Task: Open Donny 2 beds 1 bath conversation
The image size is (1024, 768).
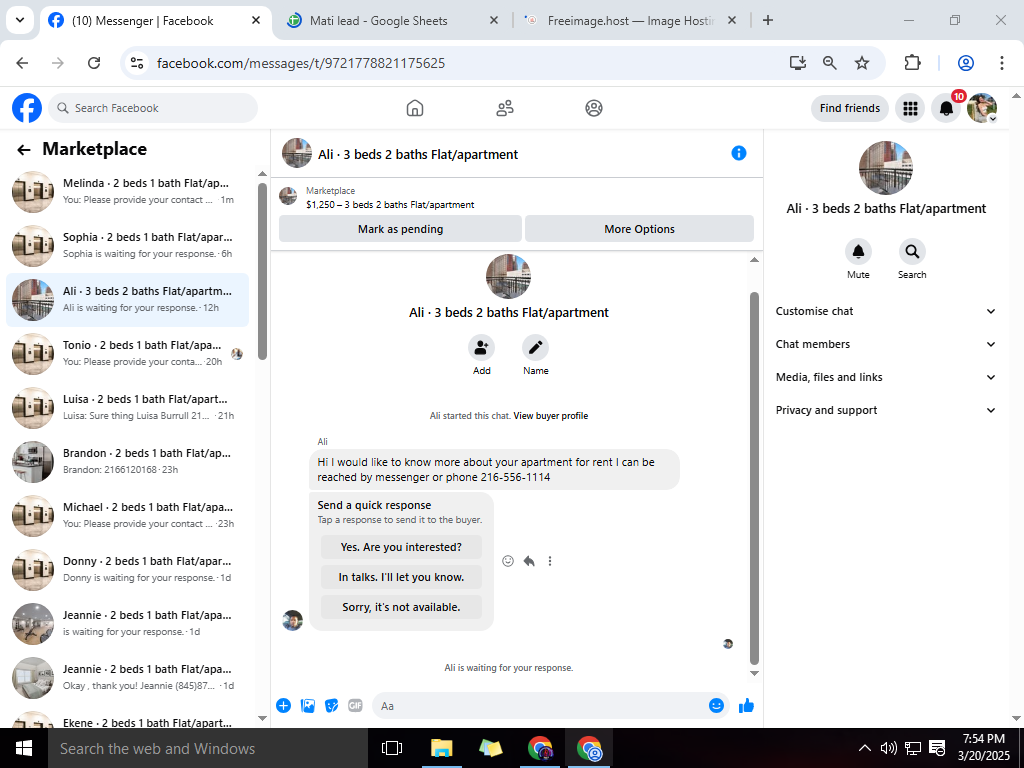Action: coord(127,569)
